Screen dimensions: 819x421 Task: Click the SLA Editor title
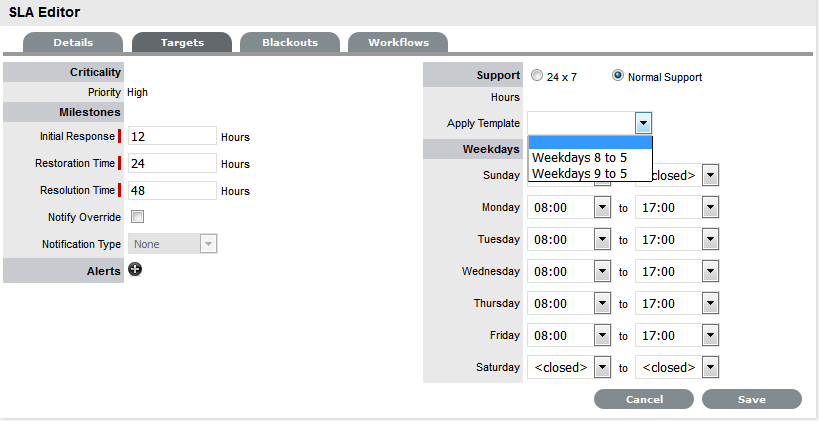pyautogui.click(x=44, y=12)
